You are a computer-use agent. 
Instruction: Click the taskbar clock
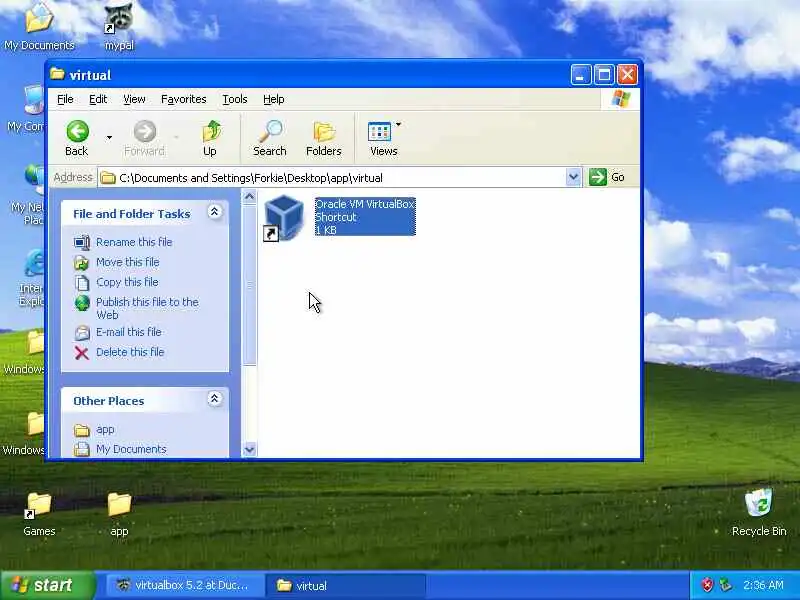763,585
